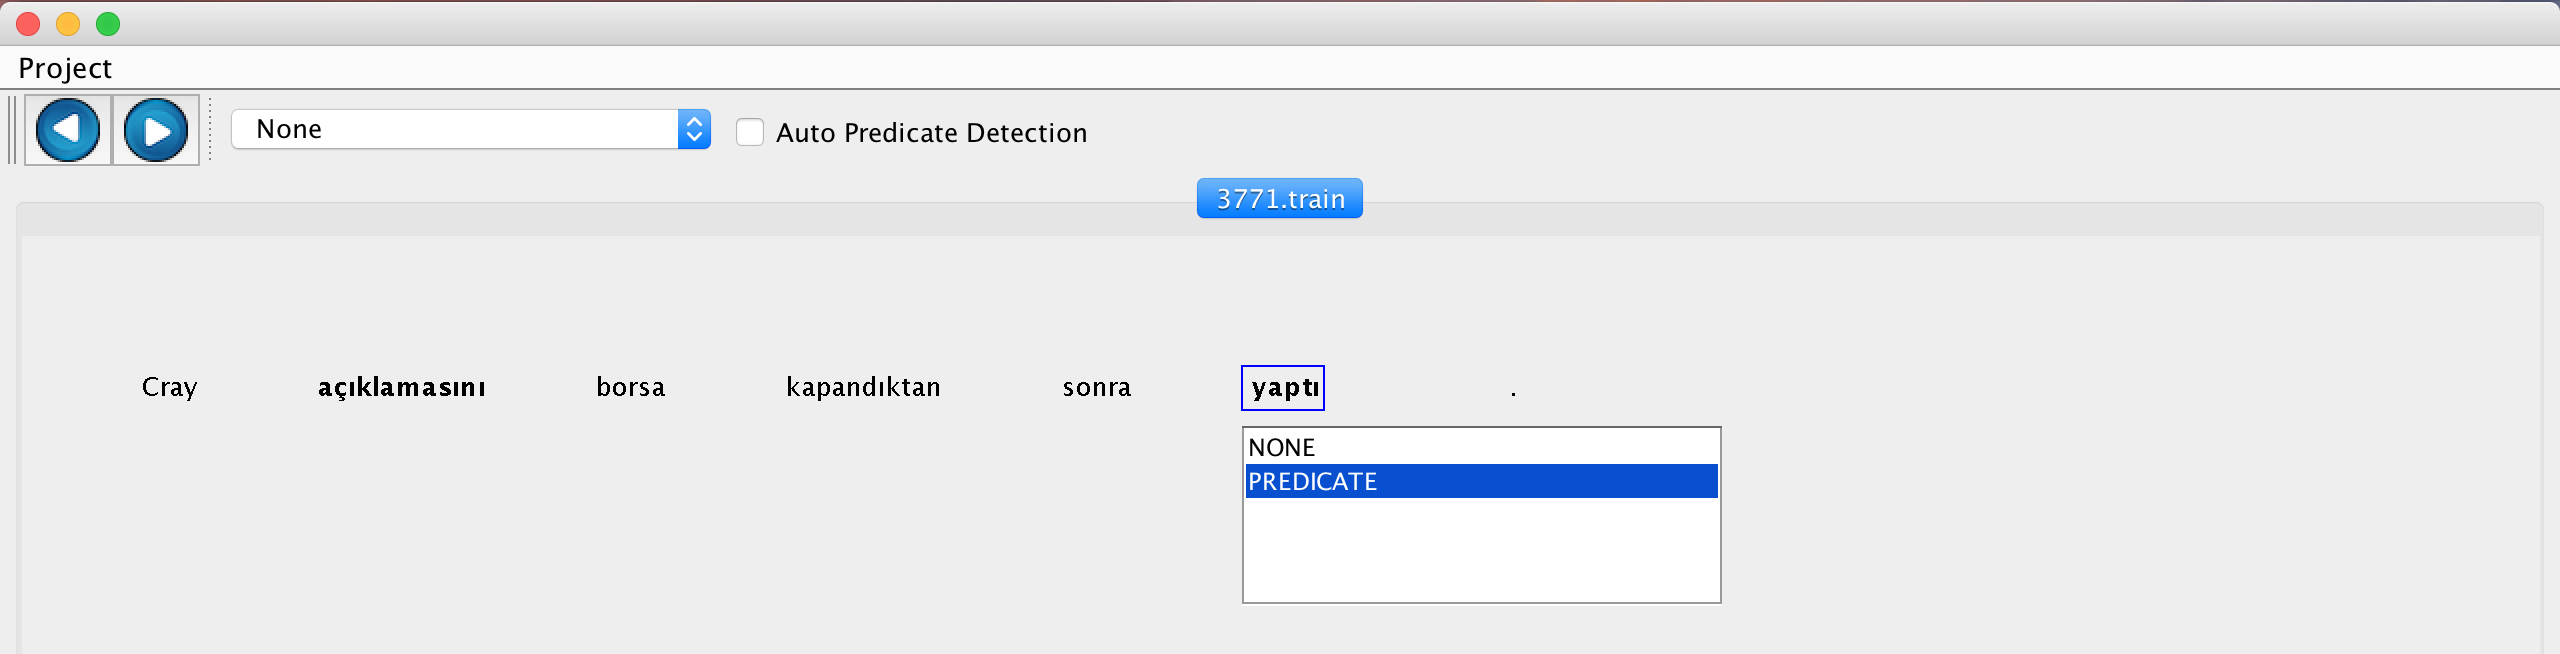Select the word kapandıktan
Viewport: 2560px width, 654px height.
(864, 387)
